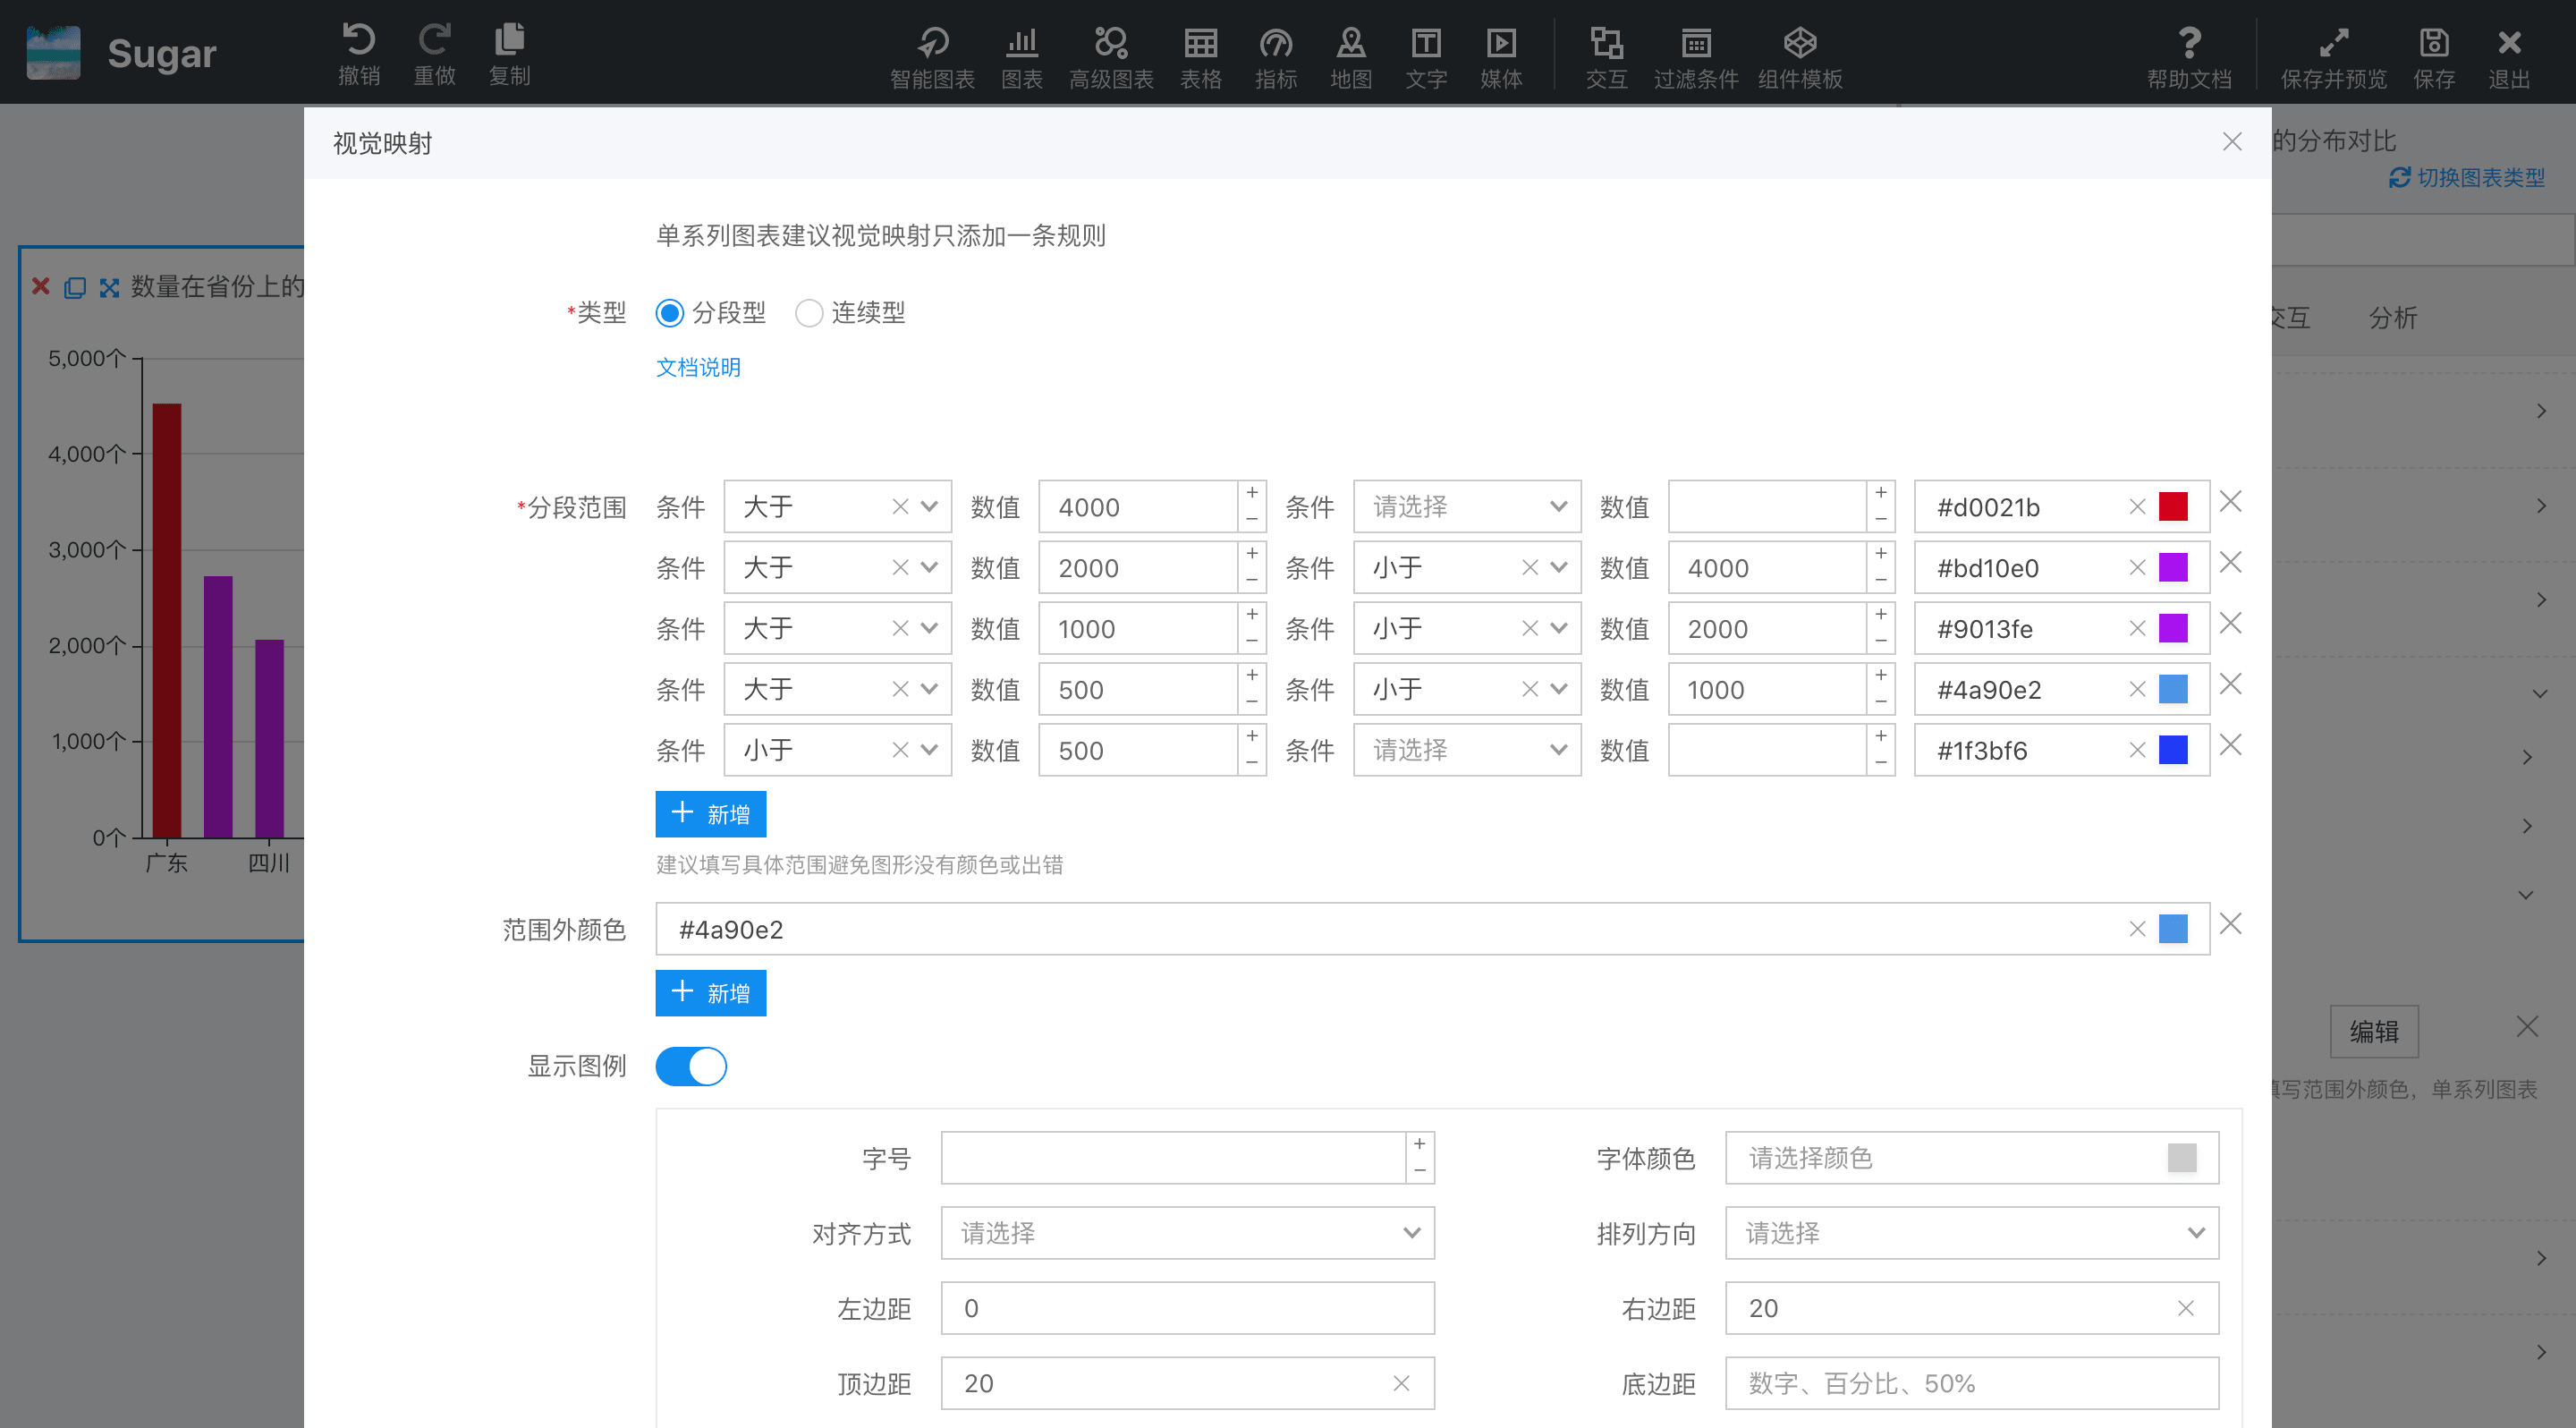Click 新增 button under 范围外颜色
Image resolution: width=2576 pixels, height=1428 pixels.
[710, 993]
